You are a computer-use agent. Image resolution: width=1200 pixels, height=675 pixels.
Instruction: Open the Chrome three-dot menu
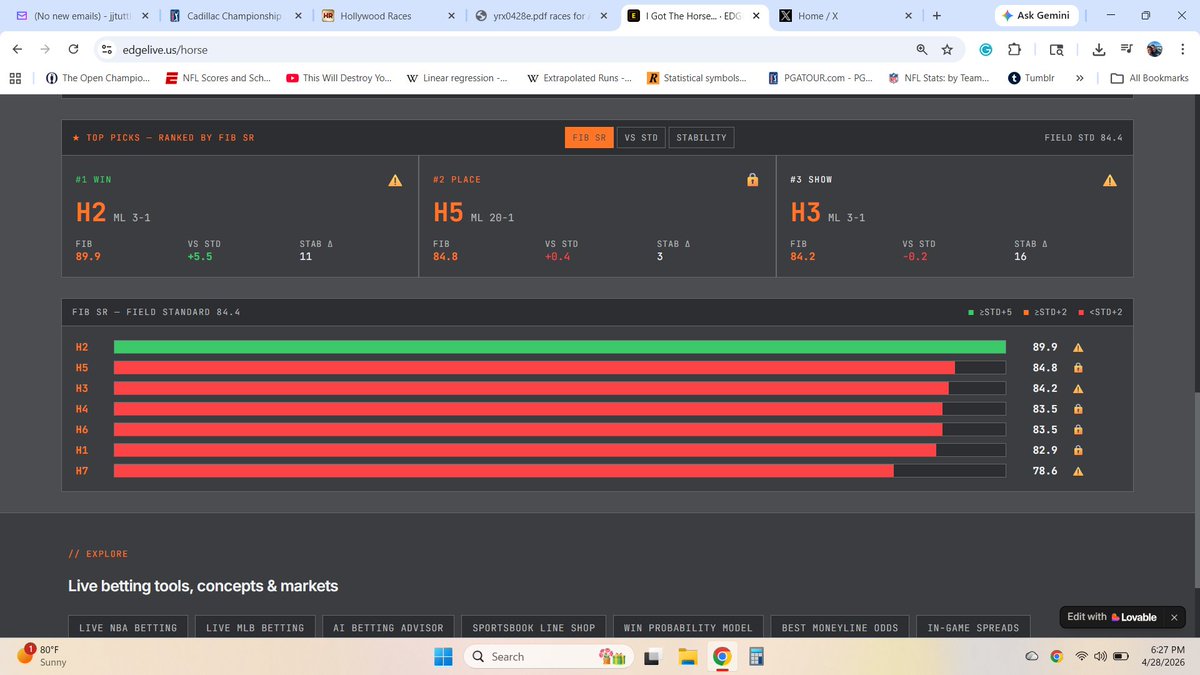click(x=1183, y=49)
